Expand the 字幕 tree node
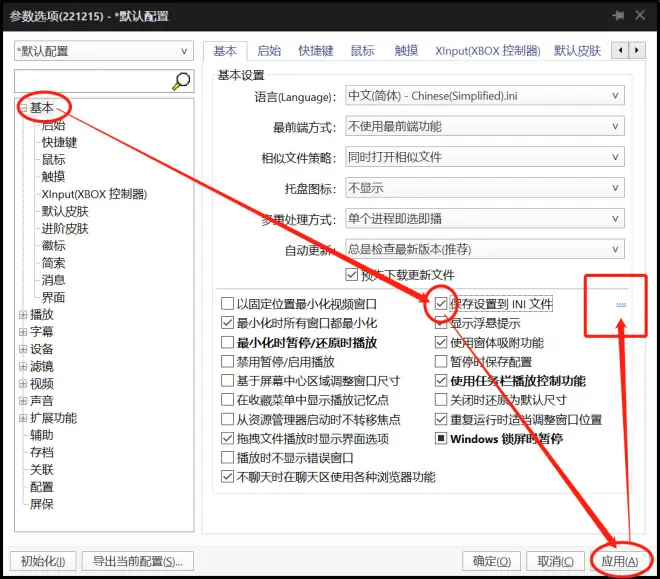 [23, 332]
